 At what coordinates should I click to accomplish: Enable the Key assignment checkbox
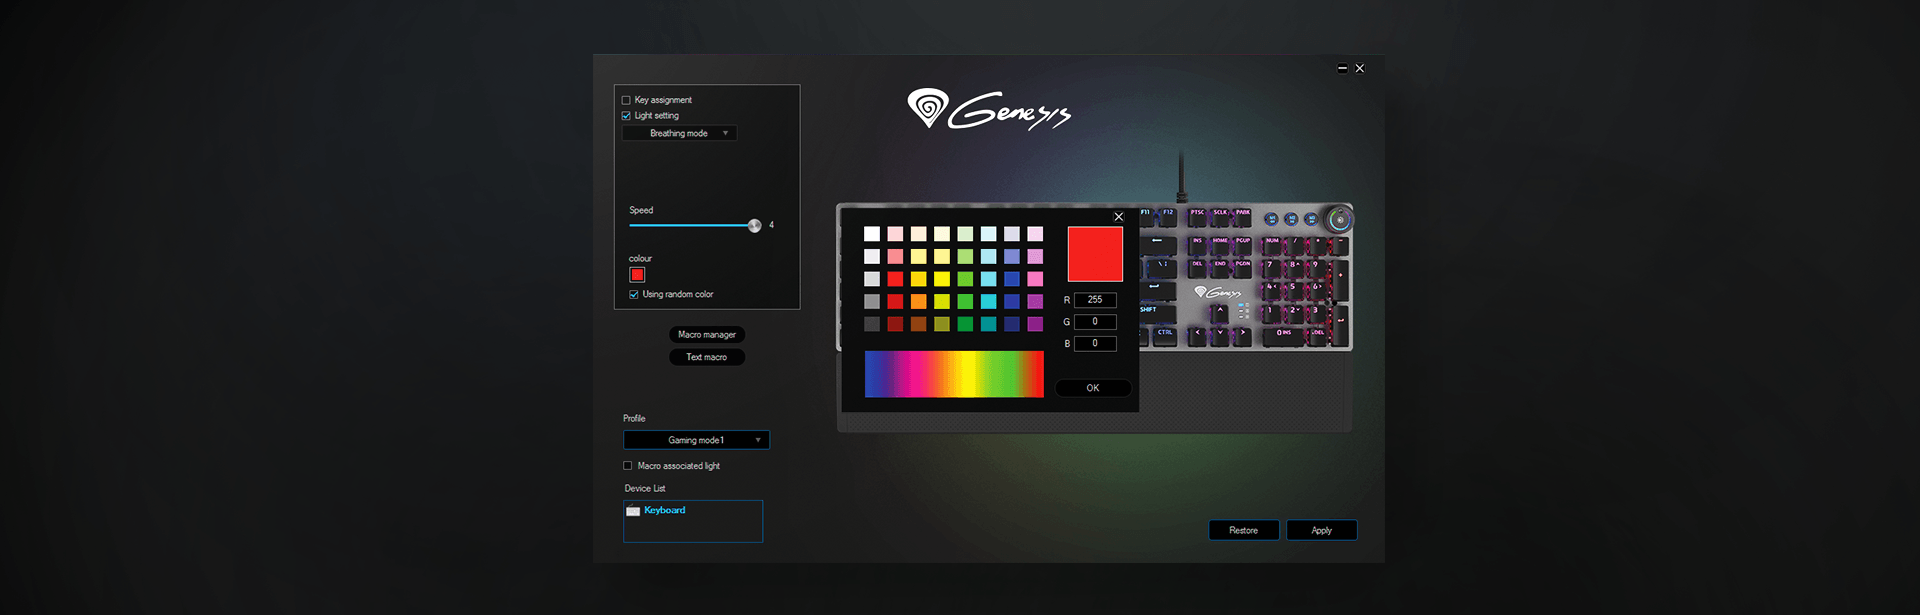coord(626,100)
